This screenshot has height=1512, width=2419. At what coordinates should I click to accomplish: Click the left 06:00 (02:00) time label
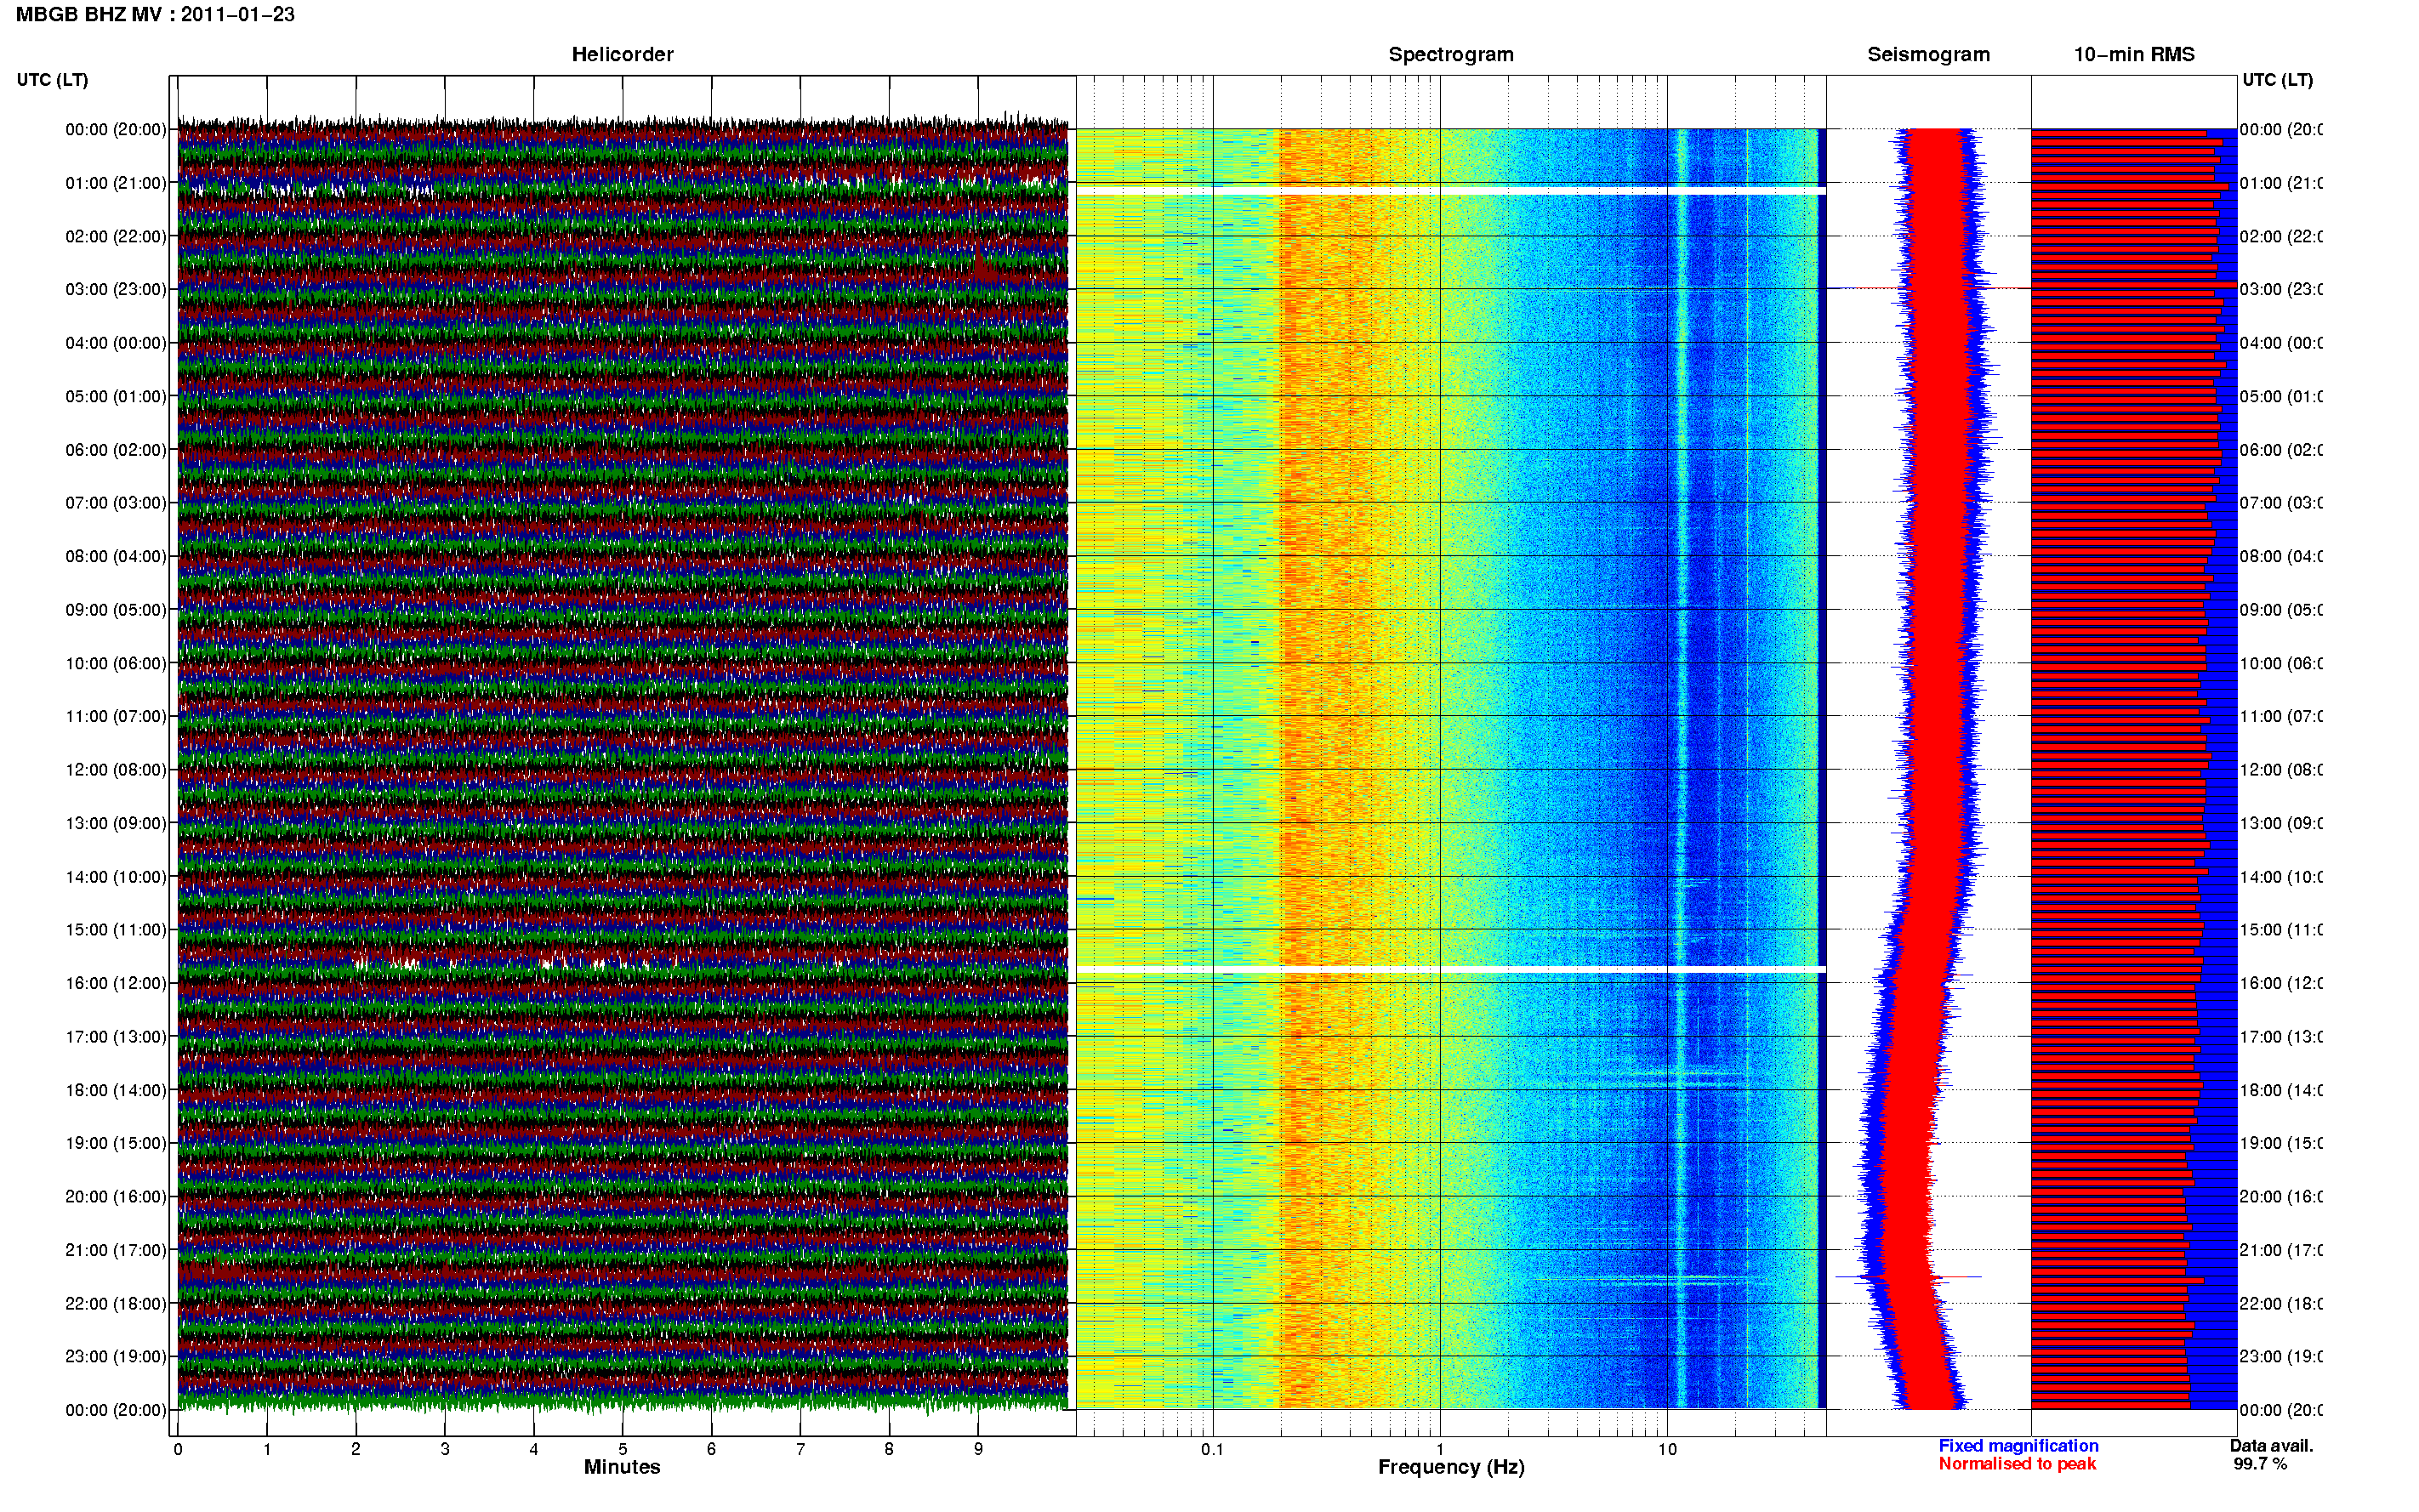[116, 450]
